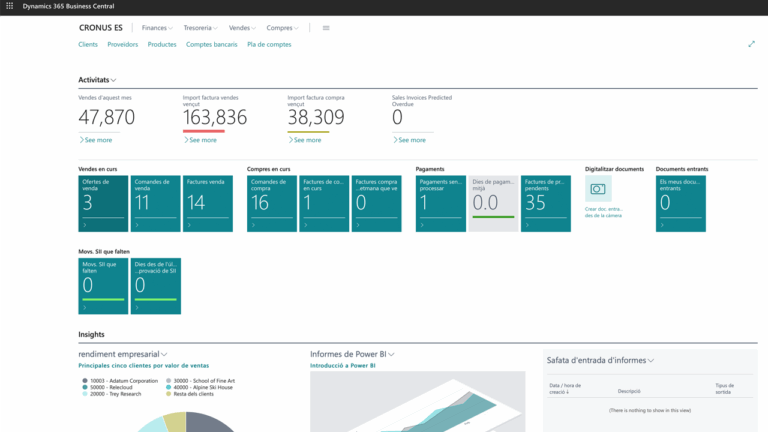The width and height of the screenshot is (768, 432).
Task: Open Pla de comptes link
Action: [x=269, y=44]
